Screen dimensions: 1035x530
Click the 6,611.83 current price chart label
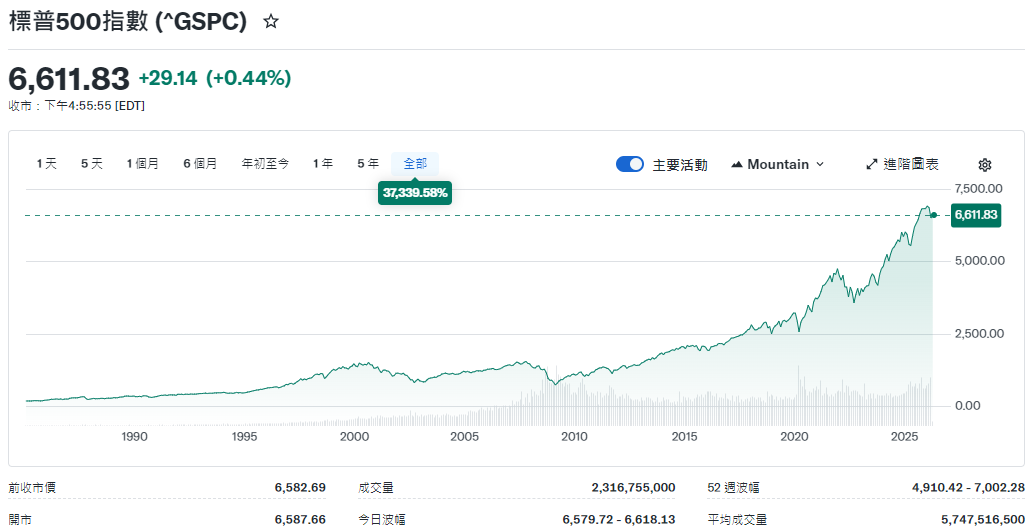[976, 215]
